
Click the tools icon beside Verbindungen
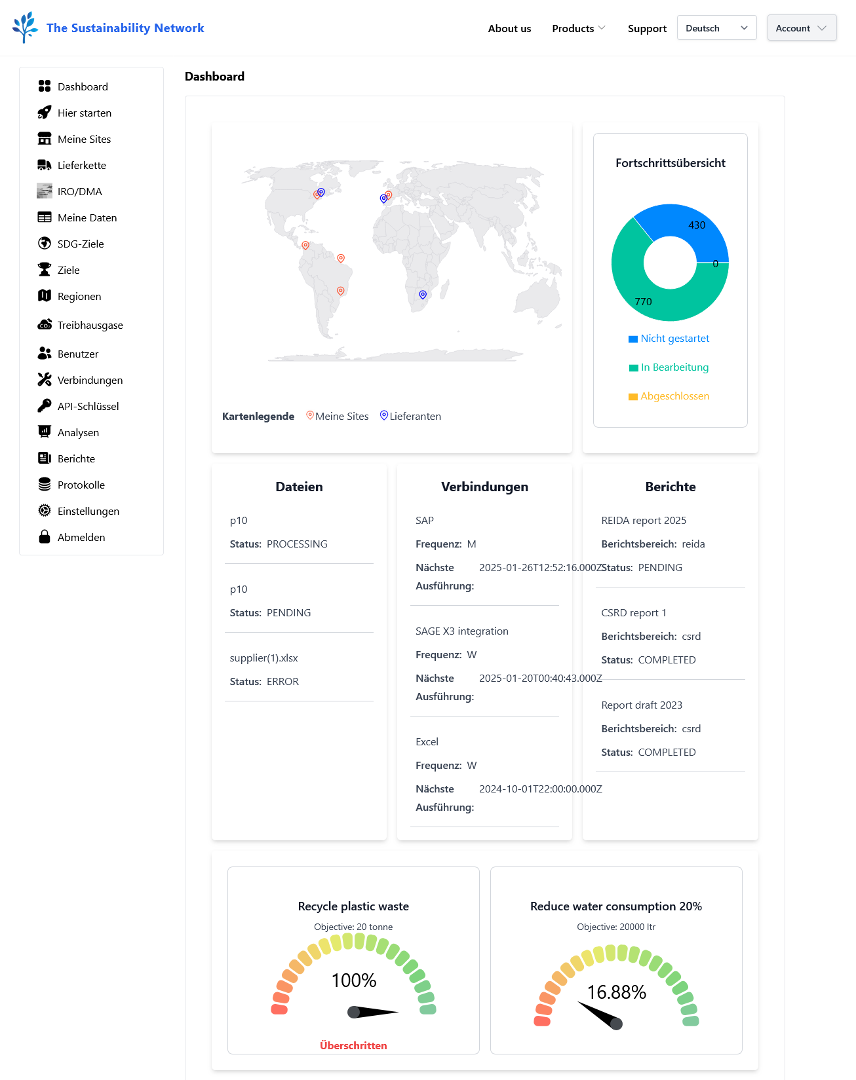coord(45,380)
